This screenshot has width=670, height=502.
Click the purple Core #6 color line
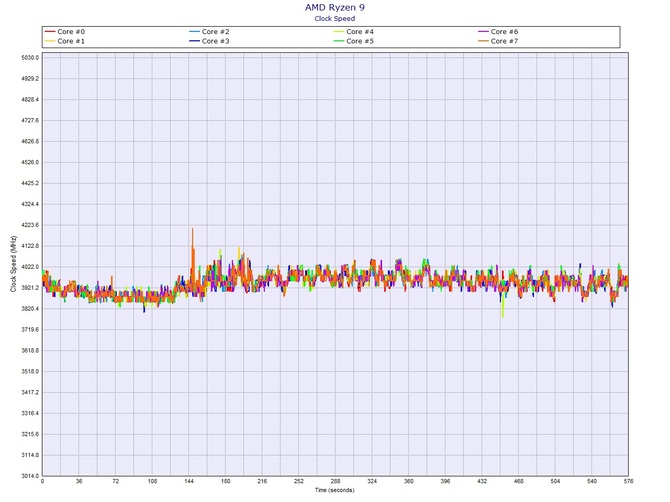[x=483, y=32]
